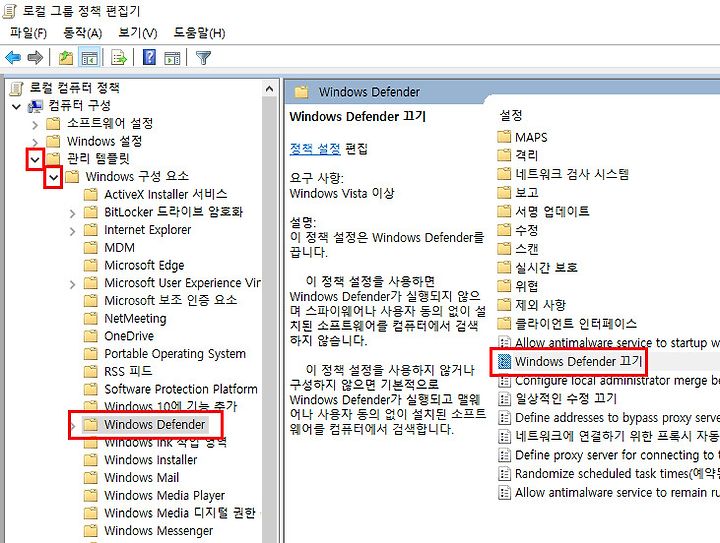Open the 수정 folder
The height and width of the screenshot is (543, 720).
pos(518,230)
